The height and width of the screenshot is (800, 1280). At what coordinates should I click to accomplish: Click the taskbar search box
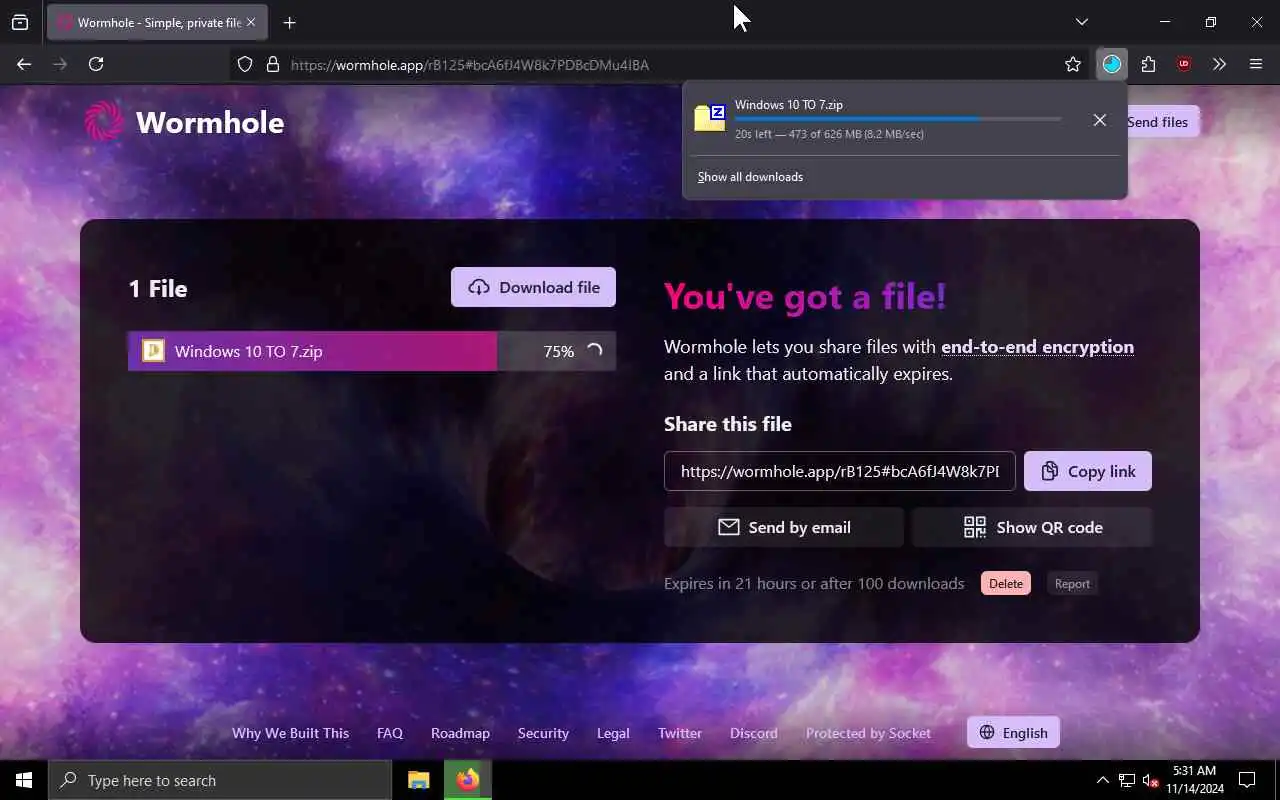(x=220, y=780)
